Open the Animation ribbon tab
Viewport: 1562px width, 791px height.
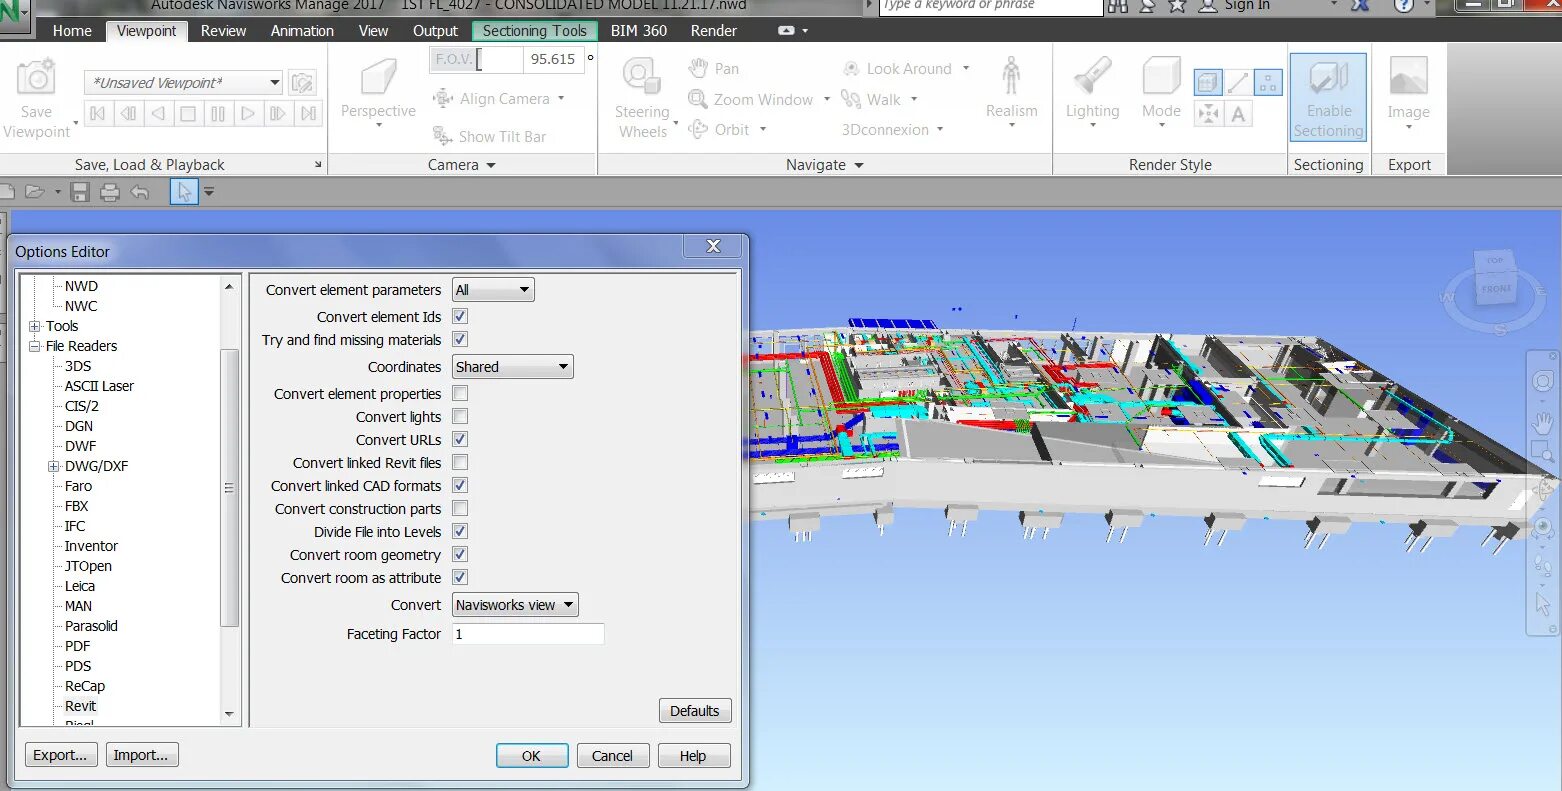[302, 31]
